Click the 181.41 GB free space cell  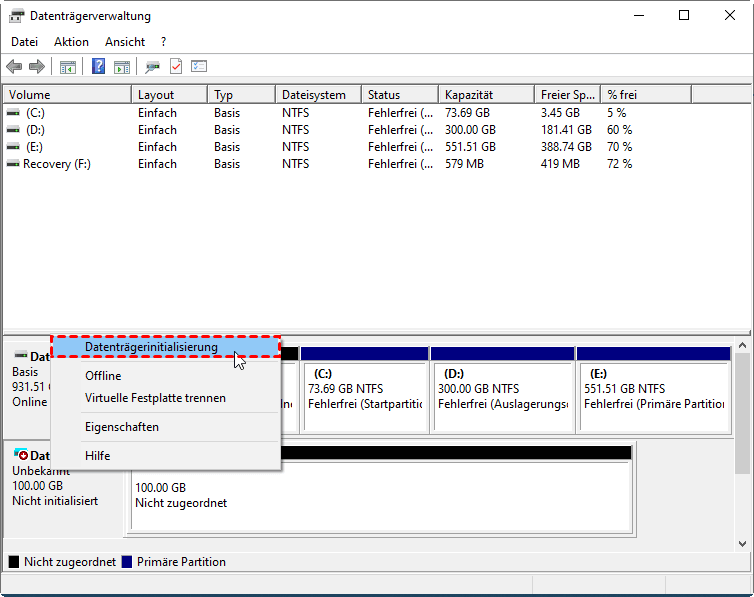[566, 130]
